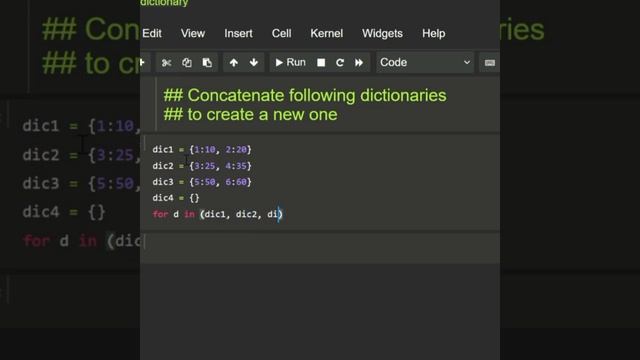The width and height of the screenshot is (640, 360).
Task: Open the Help menu
Action: point(433,33)
